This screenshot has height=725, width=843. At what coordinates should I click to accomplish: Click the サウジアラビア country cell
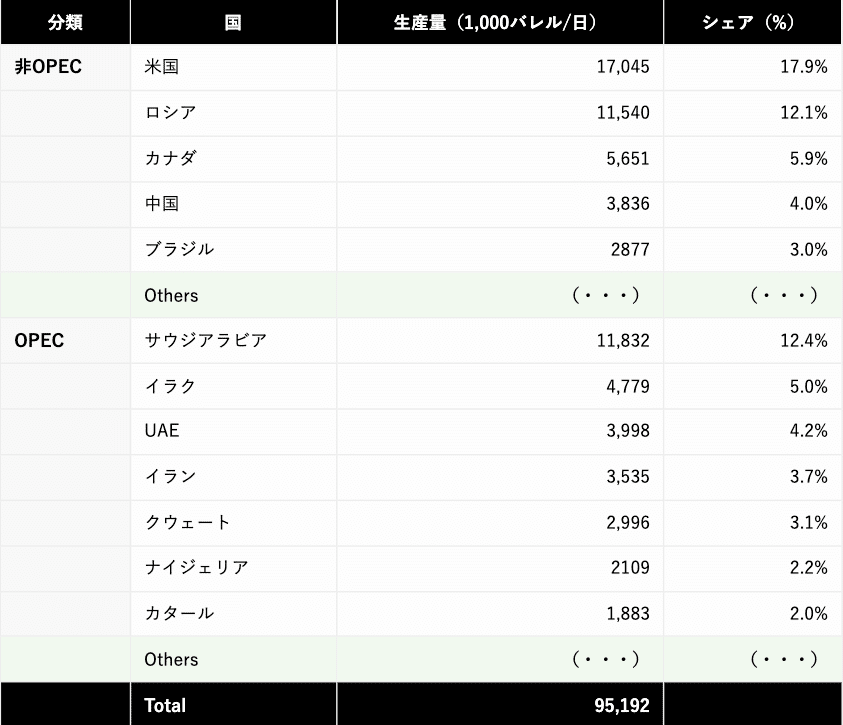click(233, 341)
